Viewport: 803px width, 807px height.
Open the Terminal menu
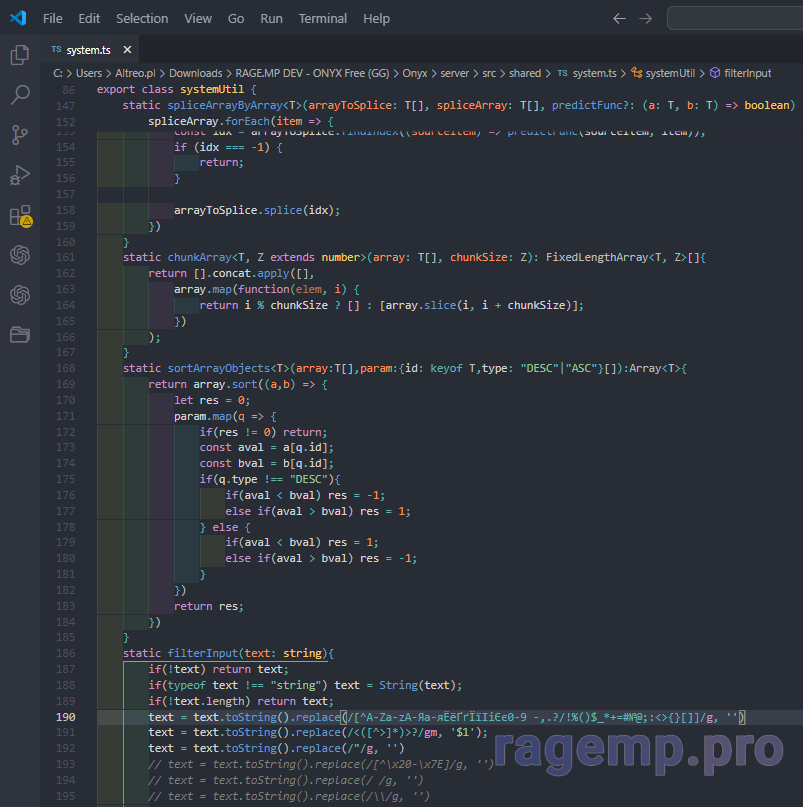pos(323,18)
